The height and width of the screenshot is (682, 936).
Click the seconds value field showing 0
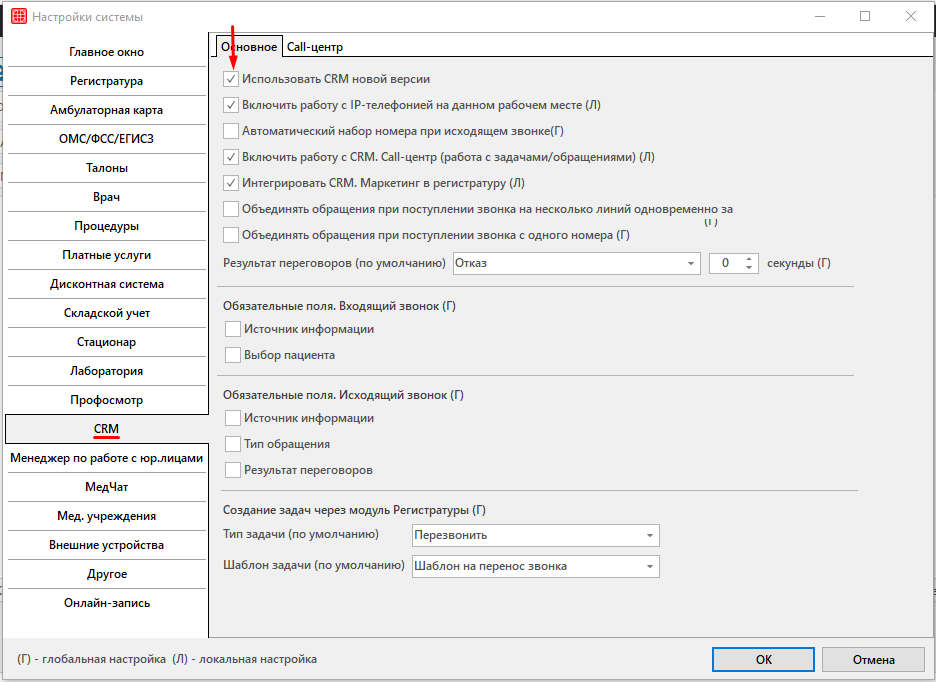(x=726, y=263)
